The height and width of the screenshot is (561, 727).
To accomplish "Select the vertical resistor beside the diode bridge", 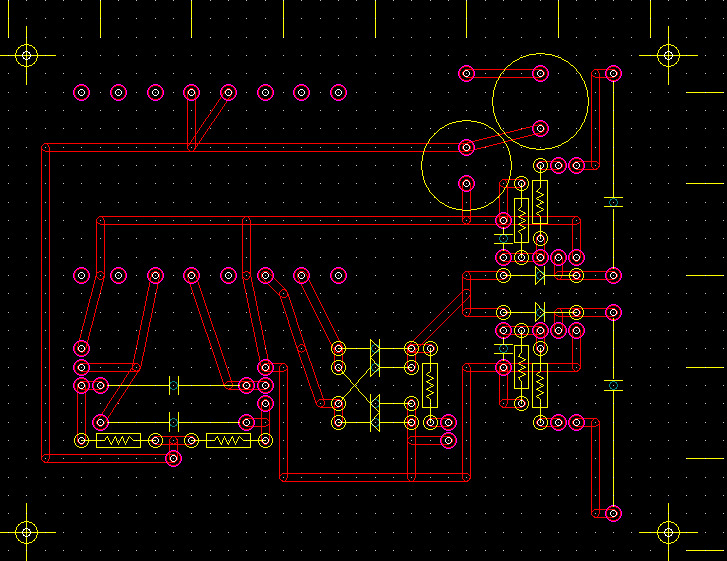I will tap(430, 385).
